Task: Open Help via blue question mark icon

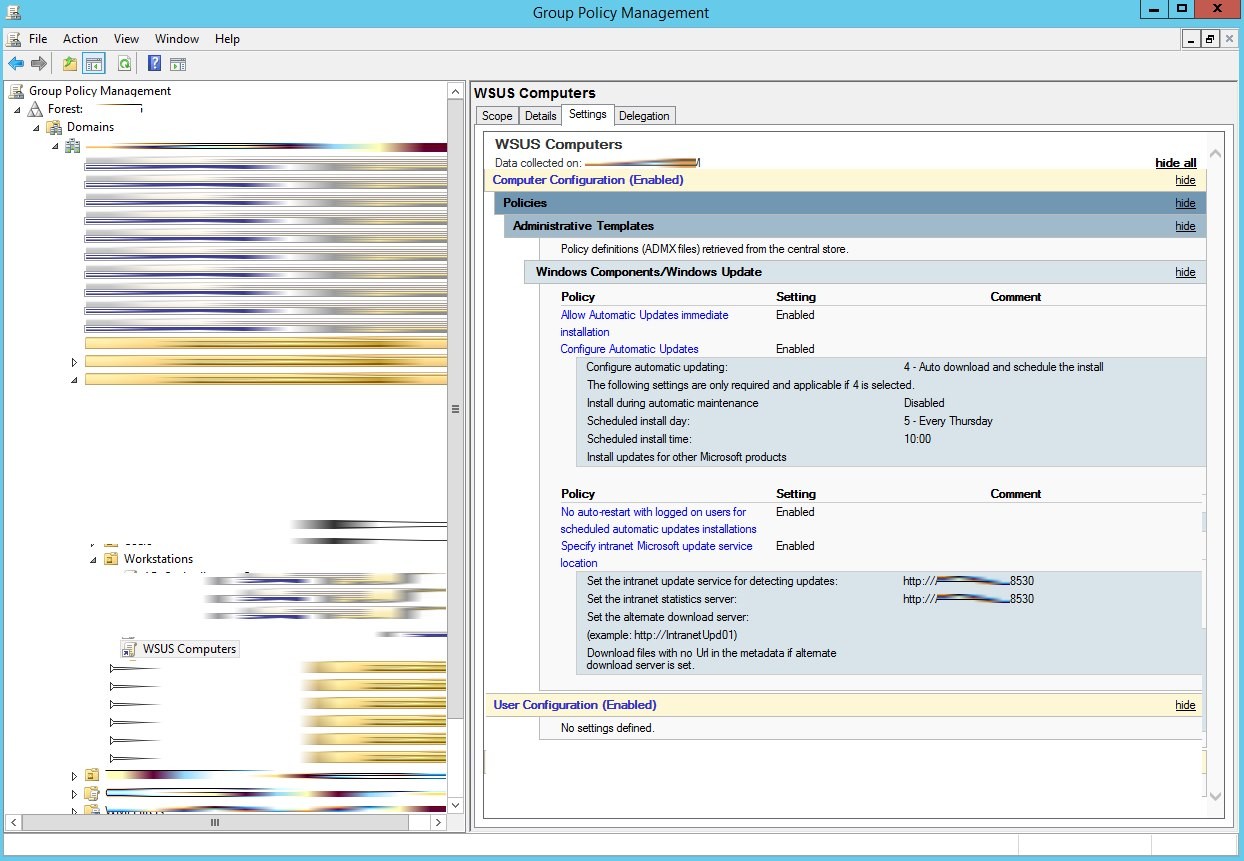Action: pyautogui.click(x=155, y=64)
